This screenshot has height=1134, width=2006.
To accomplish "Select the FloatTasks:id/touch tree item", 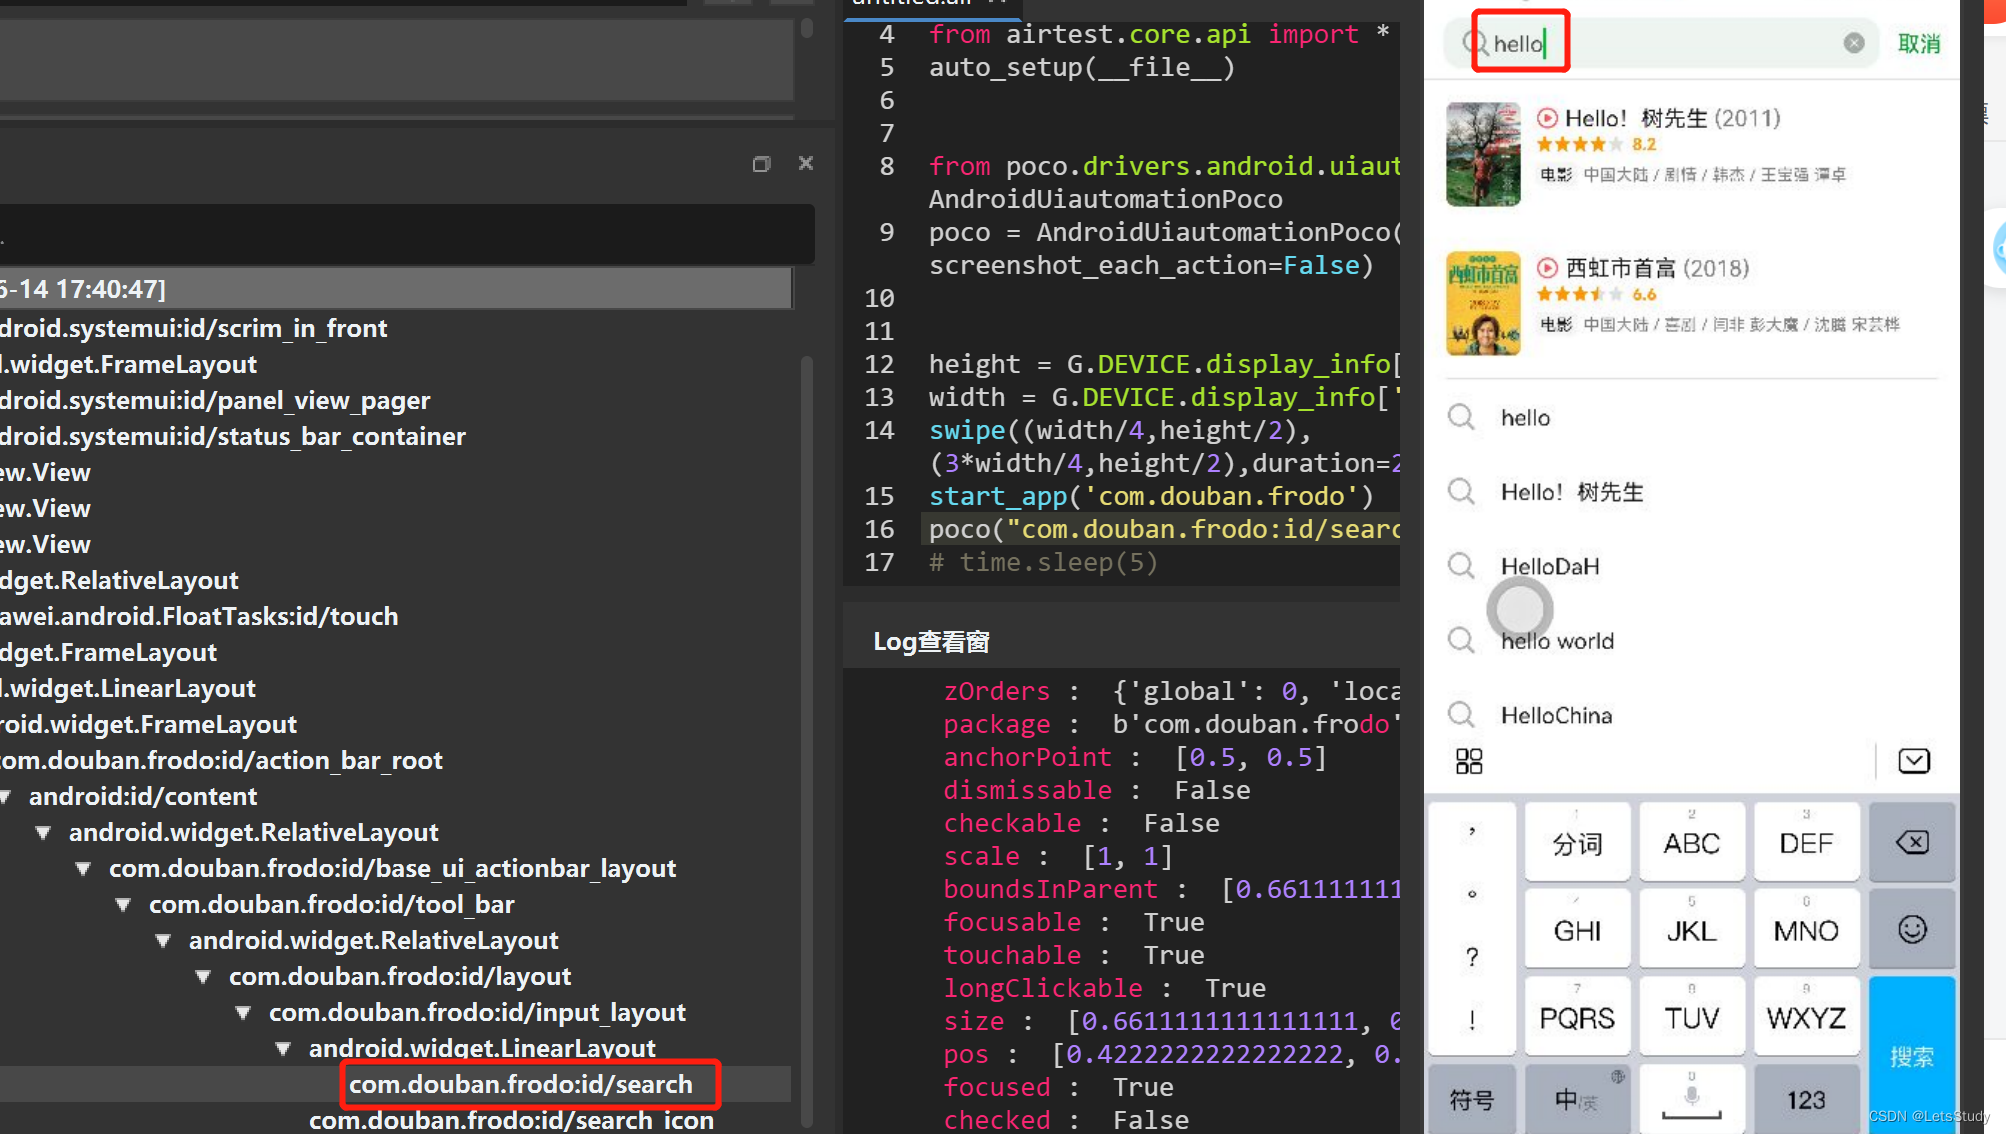I will tap(199, 616).
